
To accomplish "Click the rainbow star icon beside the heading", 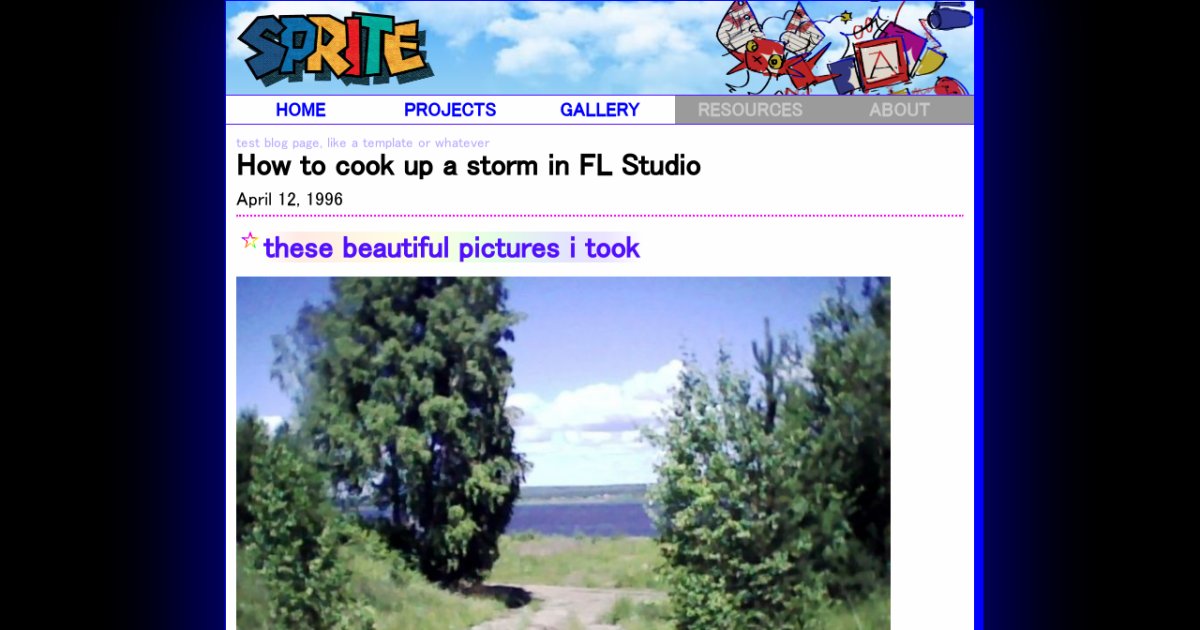I will click(249, 240).
